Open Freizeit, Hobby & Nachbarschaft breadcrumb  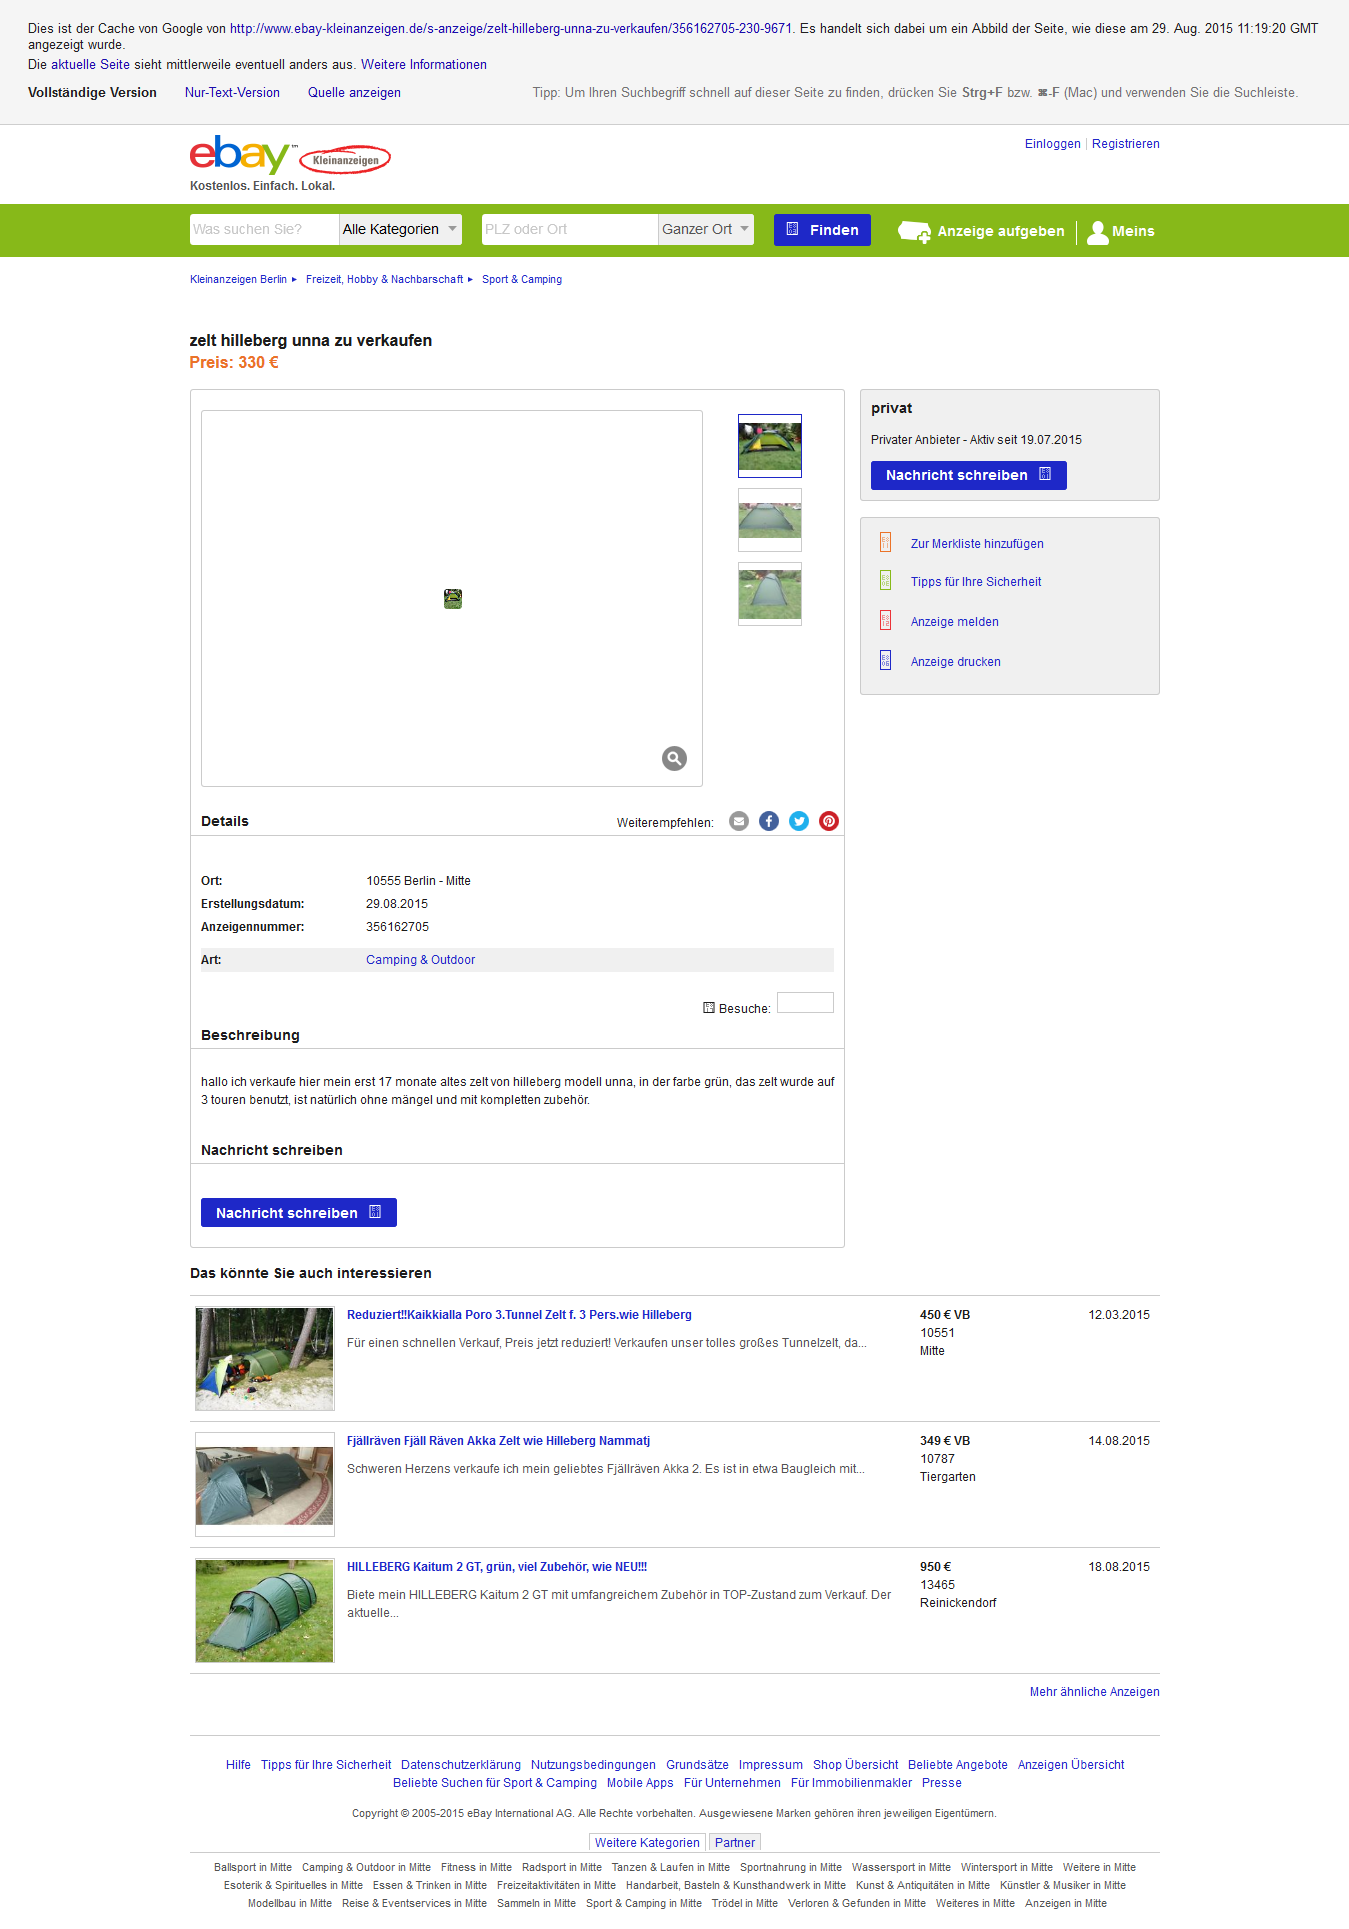[x=384, y=279]
